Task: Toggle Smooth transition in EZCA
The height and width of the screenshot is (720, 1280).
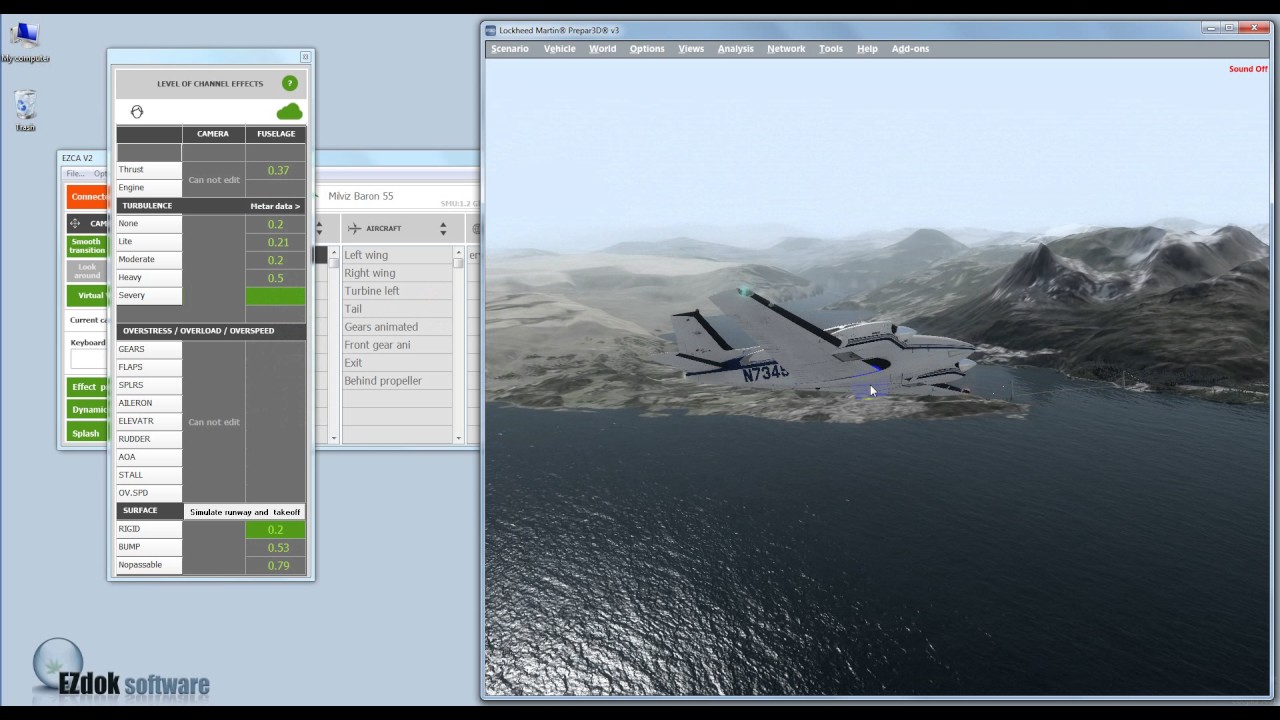Action: point(87,246)
